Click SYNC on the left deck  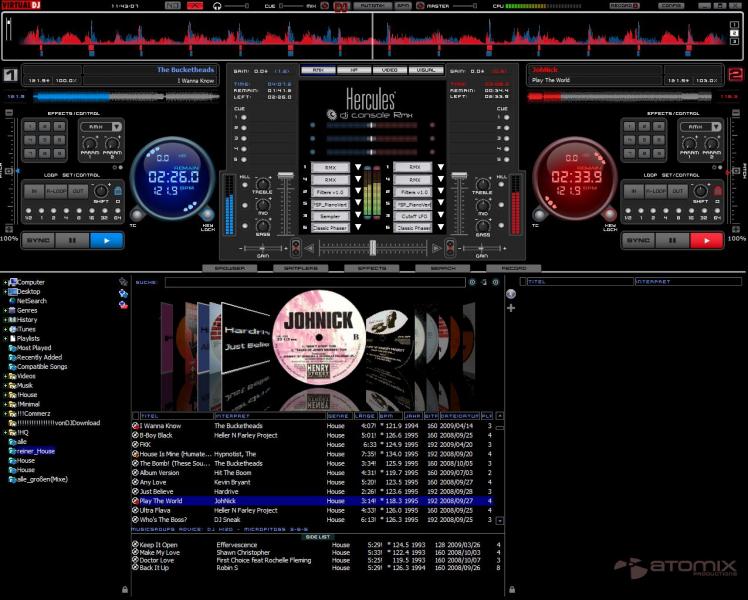pos(38,241)
